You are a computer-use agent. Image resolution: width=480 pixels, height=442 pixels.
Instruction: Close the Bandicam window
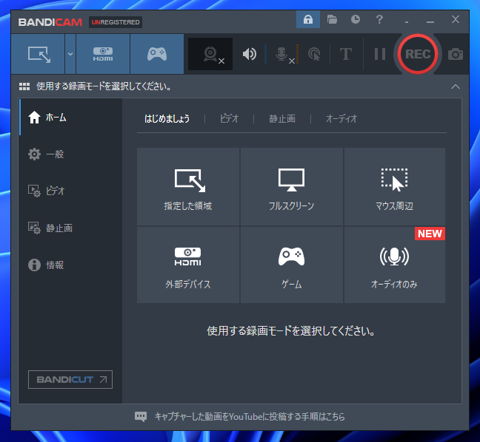click(x=455, y=19)
